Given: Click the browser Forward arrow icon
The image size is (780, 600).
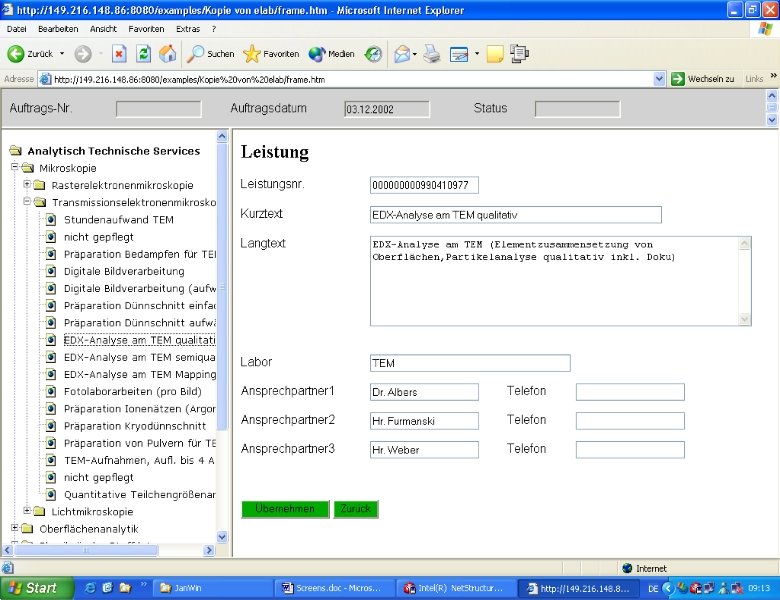Looking at the screenshot, I should point(83,54).
